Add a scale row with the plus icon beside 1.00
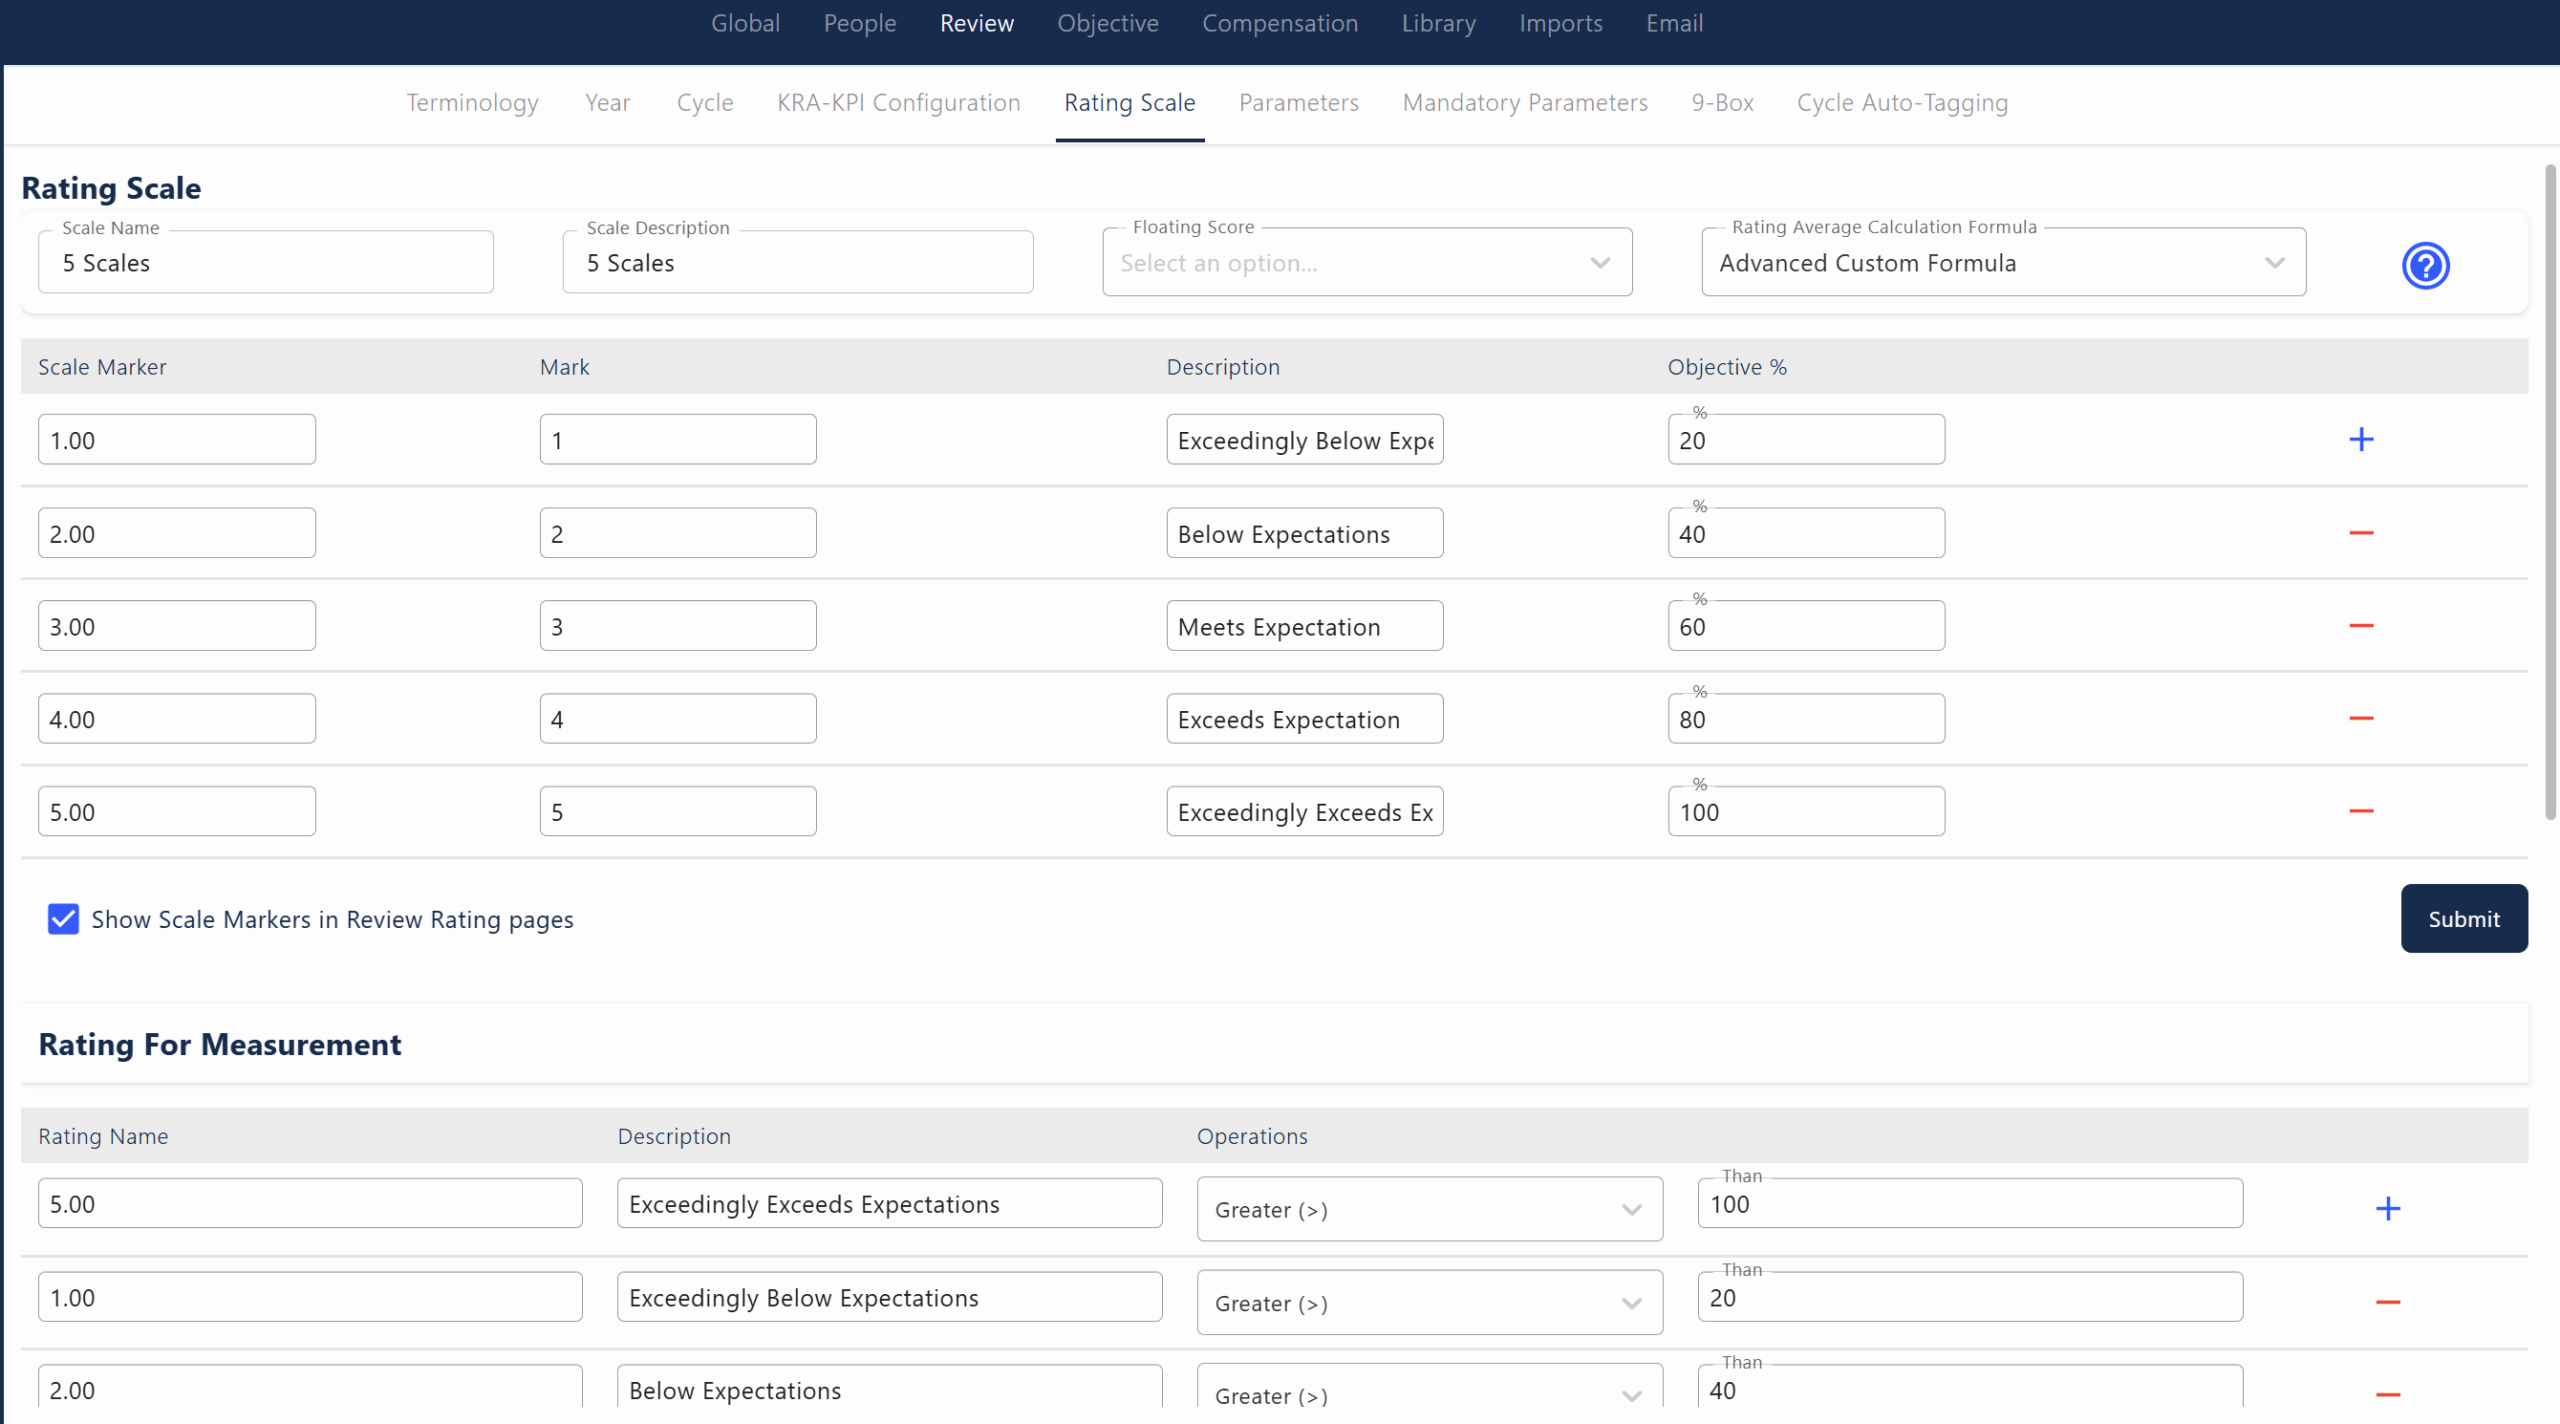 2361,439
